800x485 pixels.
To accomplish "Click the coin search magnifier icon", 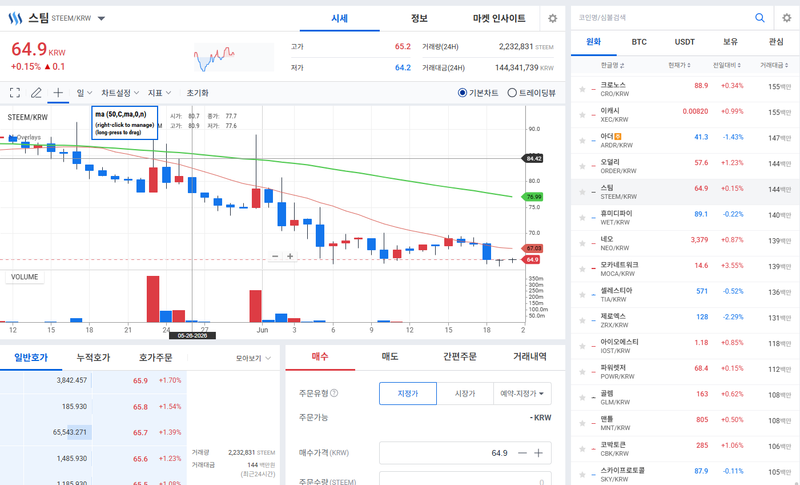I will point(760,18).
